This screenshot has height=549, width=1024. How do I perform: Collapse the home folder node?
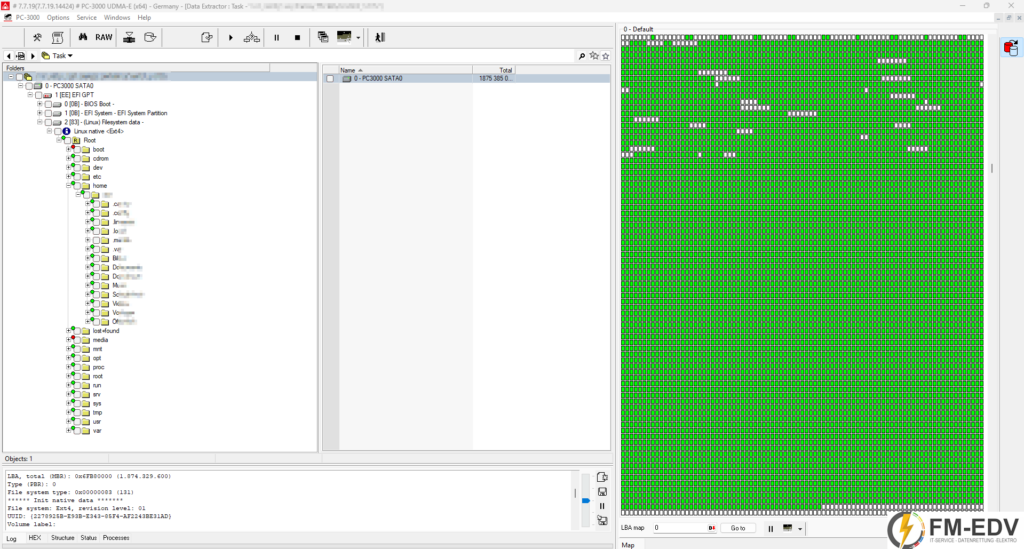point(68,186)
